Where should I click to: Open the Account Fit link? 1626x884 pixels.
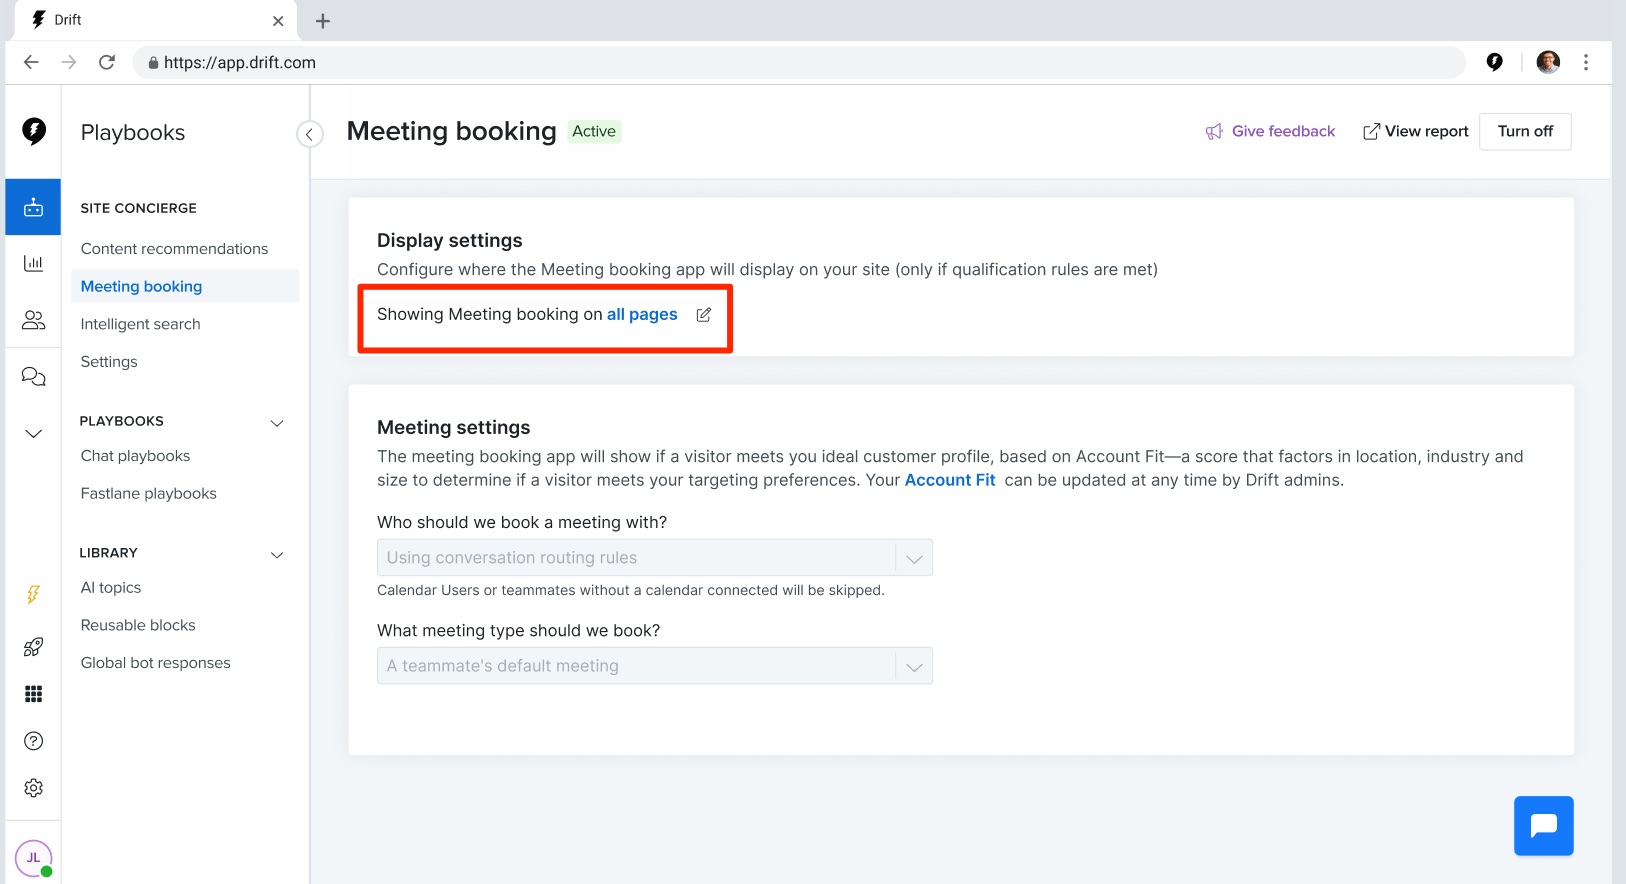tap(950, 480)
